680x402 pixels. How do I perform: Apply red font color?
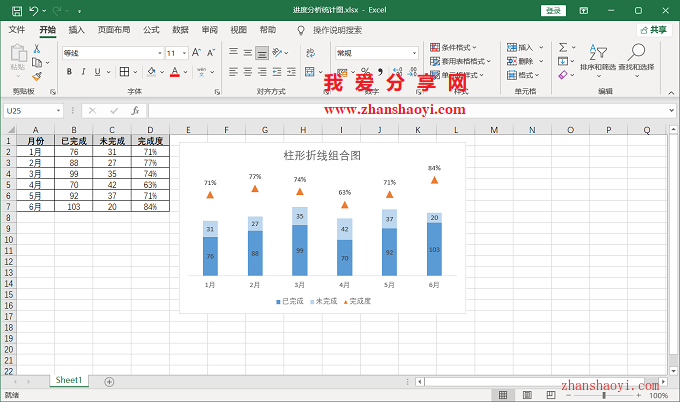click(x=175, y=72)
